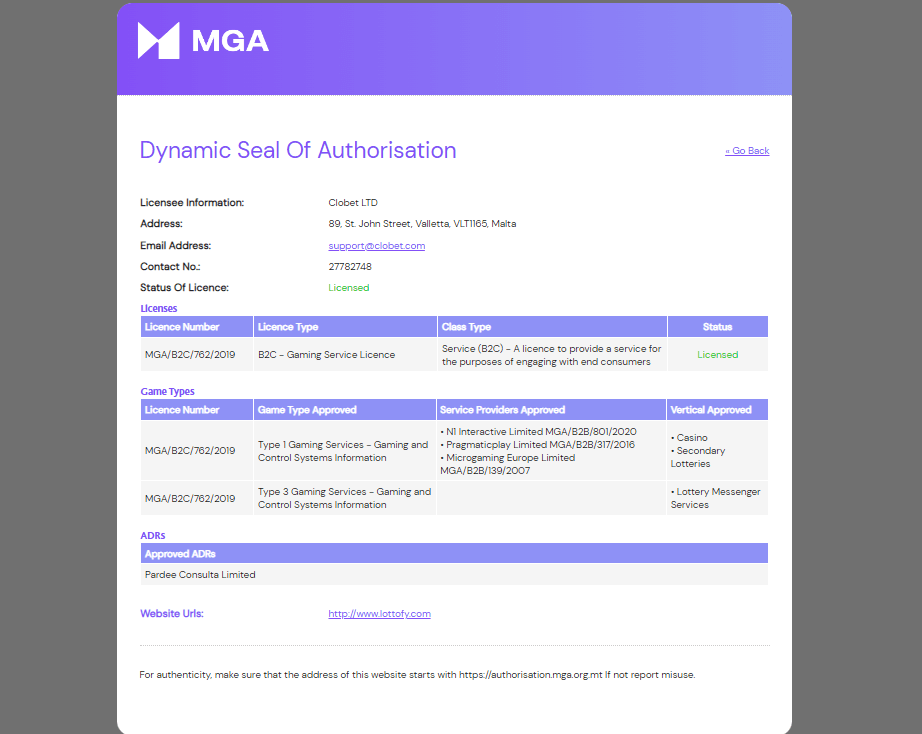Viewport: 922px width, 734px height.
Task: Click the Game Type Approved column header
Action: pyautogui.click(x=345, y=409)
